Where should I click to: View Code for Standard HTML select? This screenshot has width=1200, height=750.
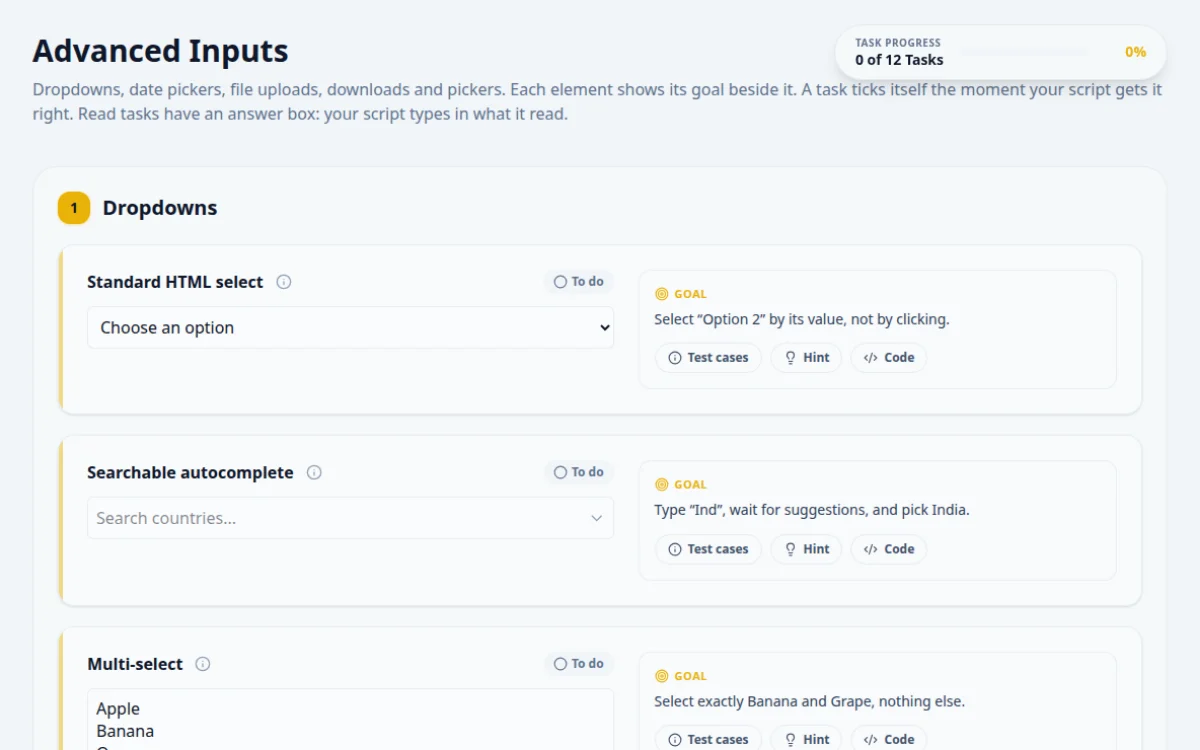[889, 358]
